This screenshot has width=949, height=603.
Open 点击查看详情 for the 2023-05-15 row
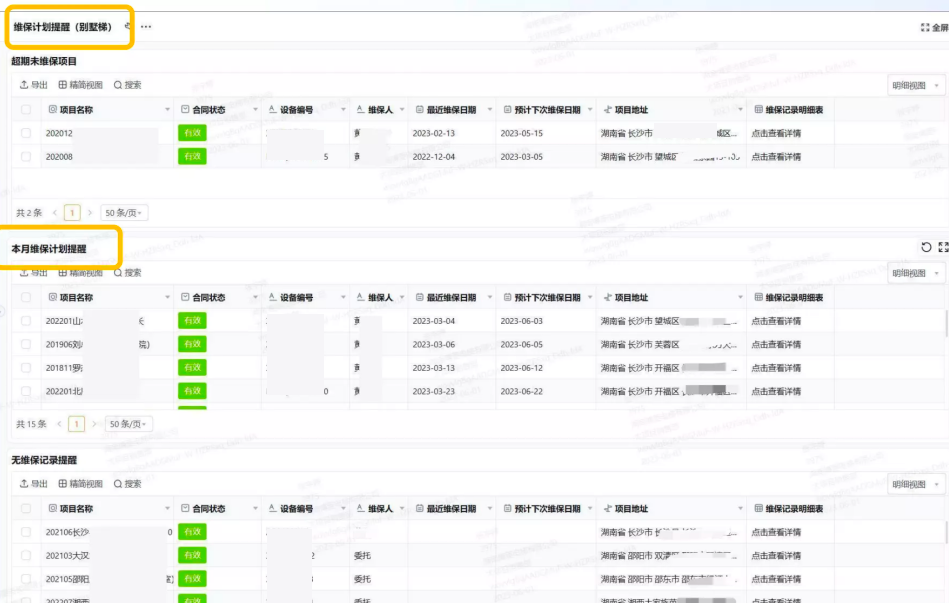tap(776, 133)
